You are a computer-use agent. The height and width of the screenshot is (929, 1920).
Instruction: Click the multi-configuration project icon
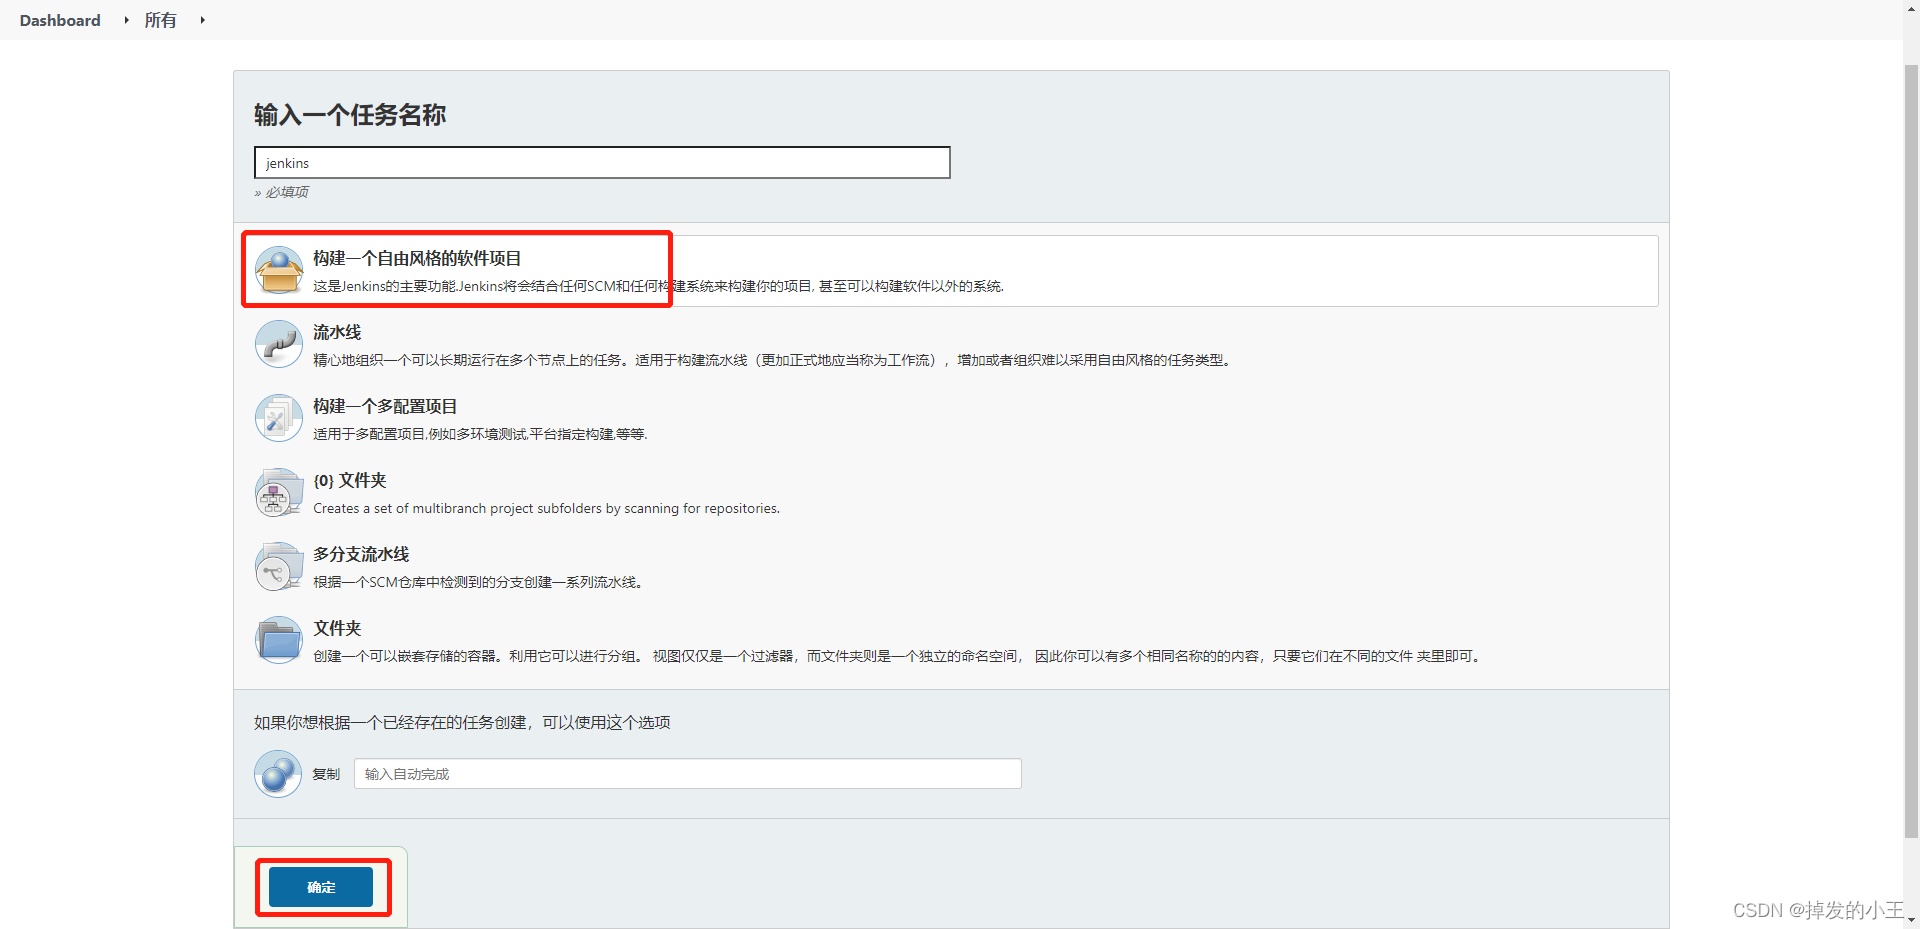pyautogui.click(x=279, y=418)
